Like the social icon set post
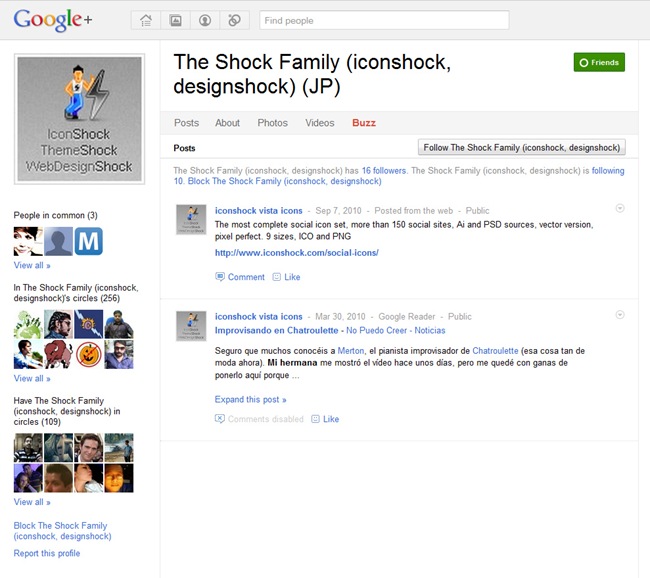This screenshot has width=650, height=578. click(x=291, y=277)
